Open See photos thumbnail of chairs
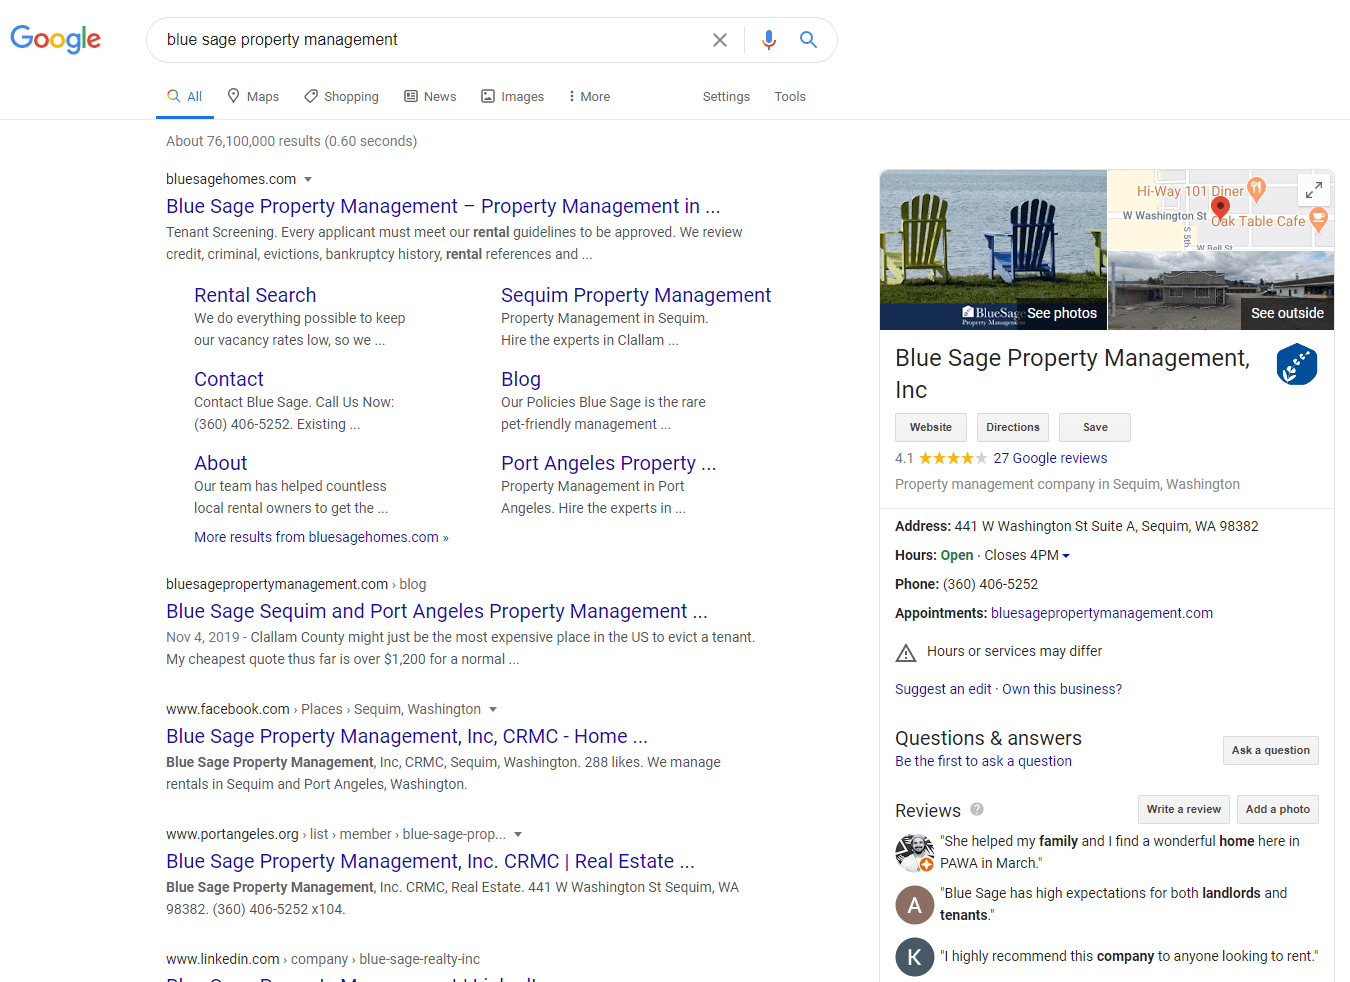This screenshot has height=982, width=1350. click(993, 250)
